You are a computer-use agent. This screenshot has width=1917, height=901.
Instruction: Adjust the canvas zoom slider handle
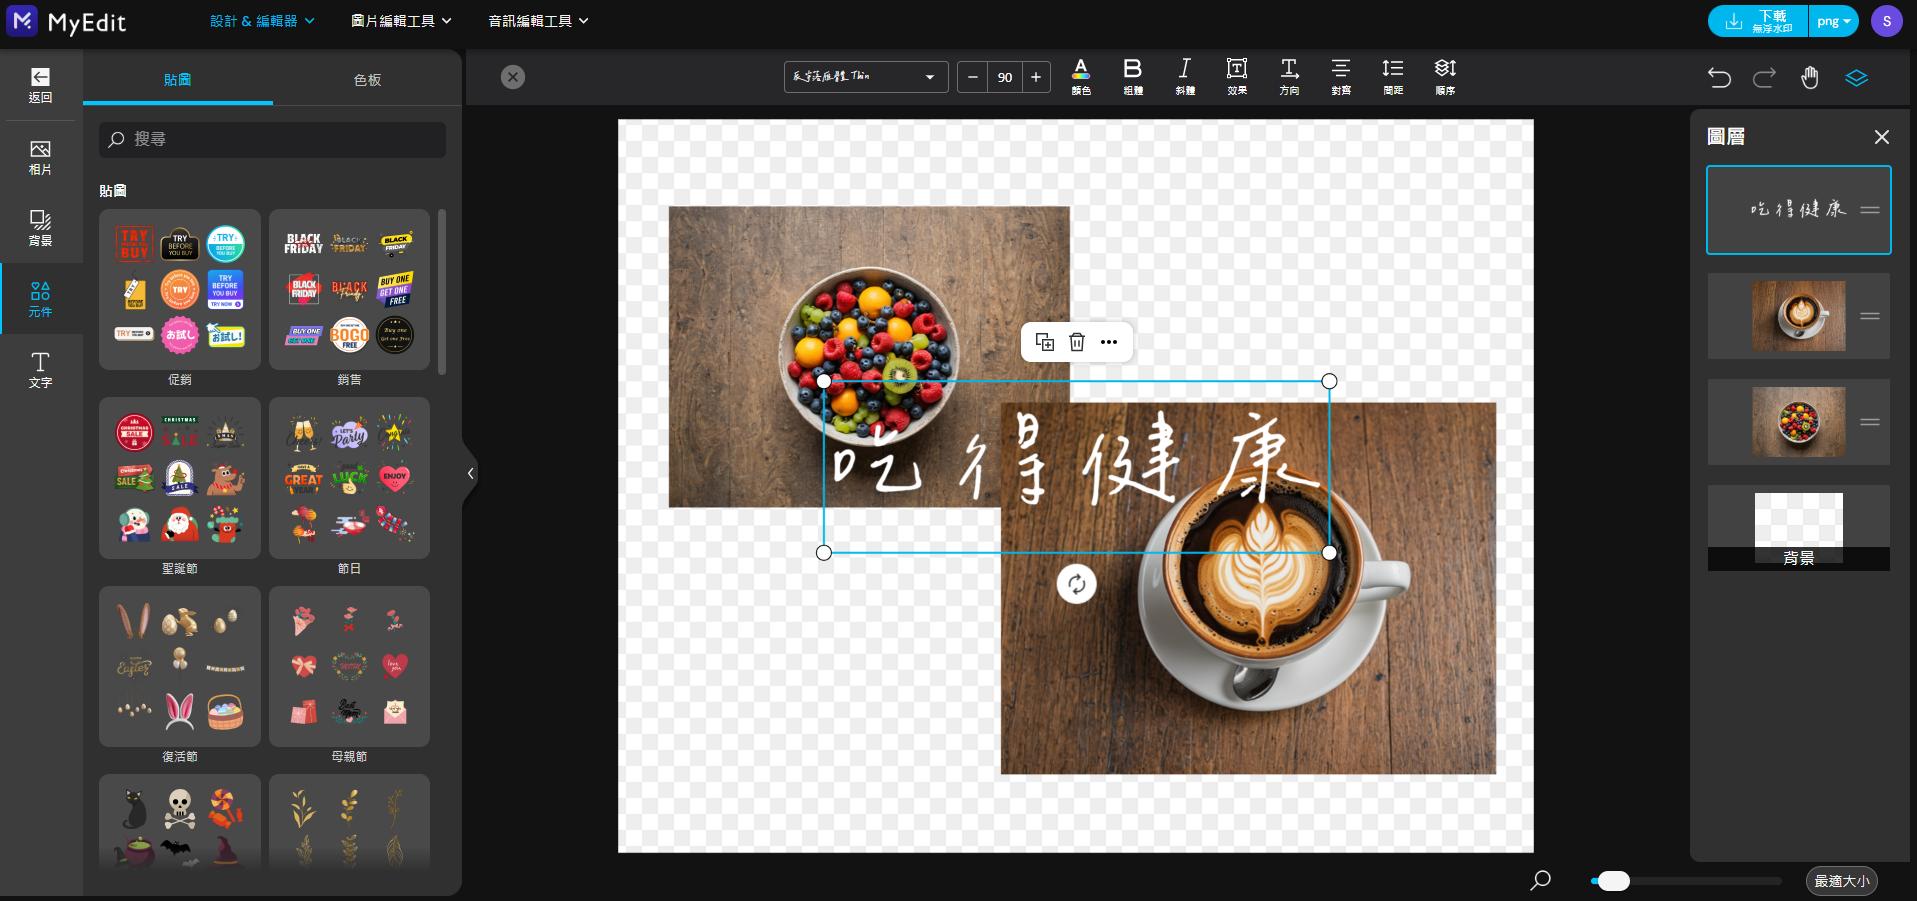(1613, 881)
